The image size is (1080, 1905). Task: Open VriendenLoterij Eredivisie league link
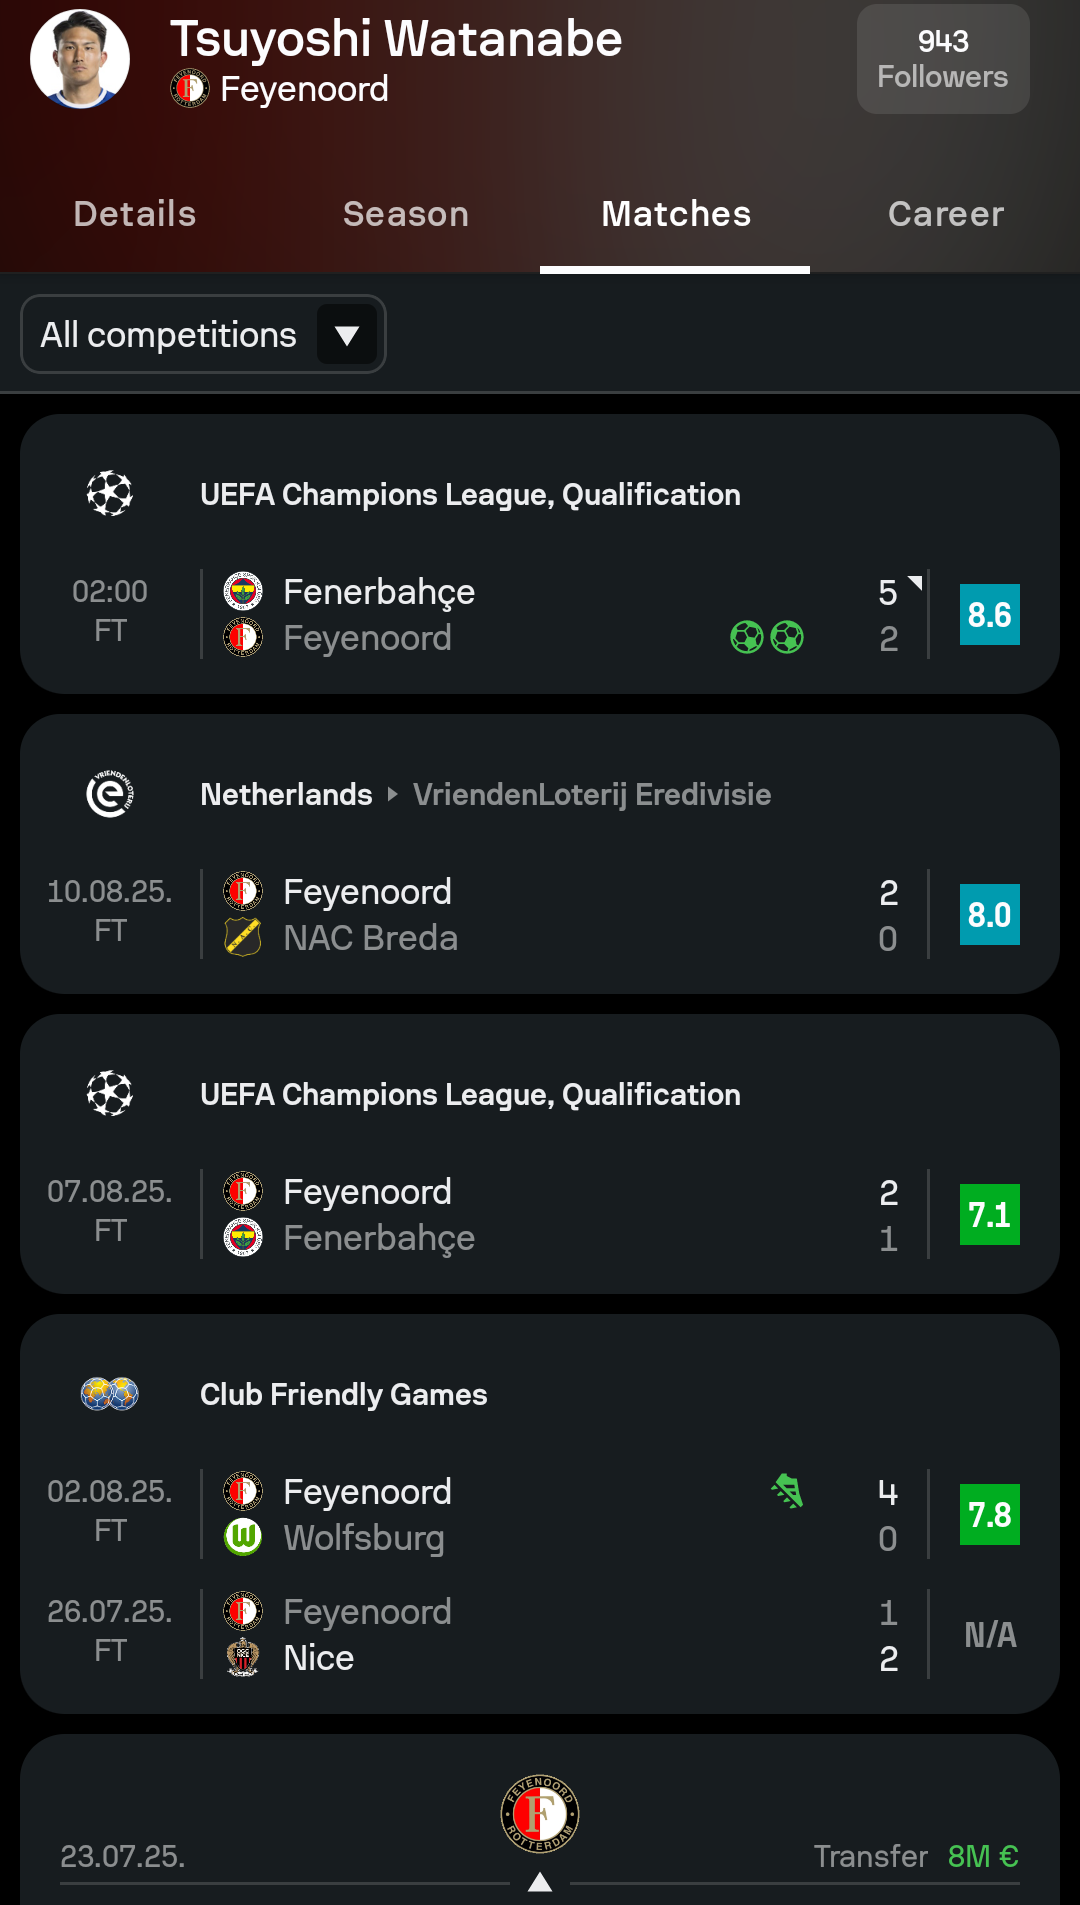pos(592,794)
